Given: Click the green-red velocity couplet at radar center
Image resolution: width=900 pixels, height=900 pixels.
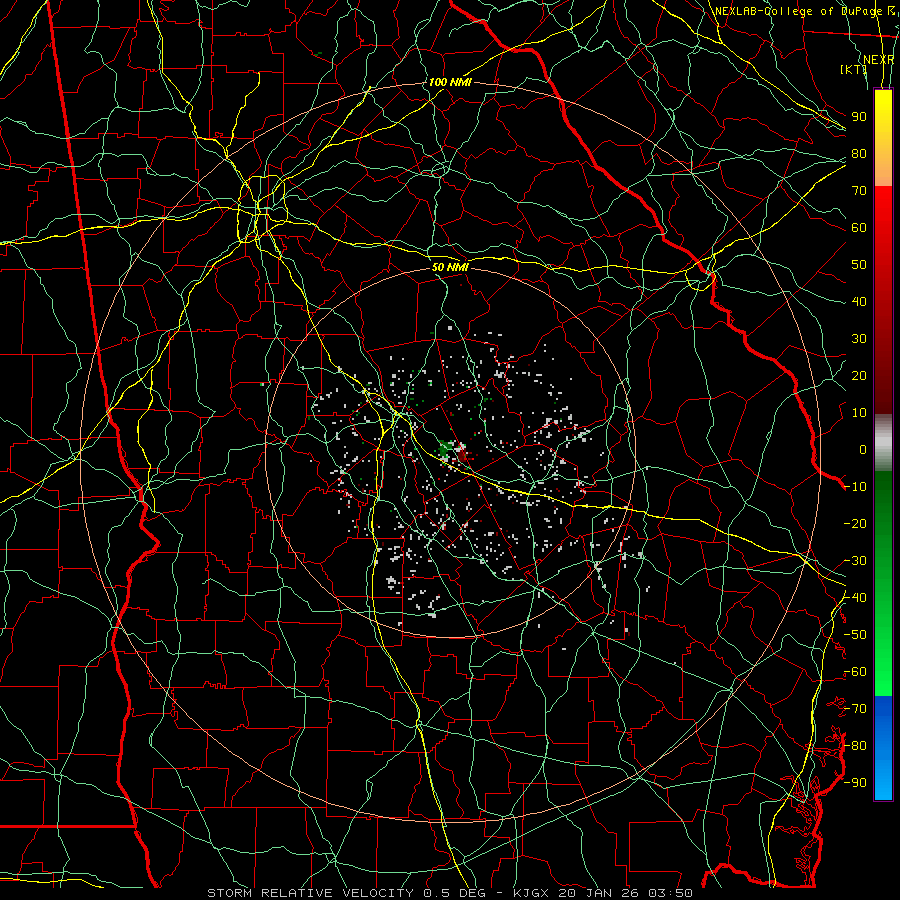Looking at the screenshot, I should pyautogui.click(x=454, y=451).
